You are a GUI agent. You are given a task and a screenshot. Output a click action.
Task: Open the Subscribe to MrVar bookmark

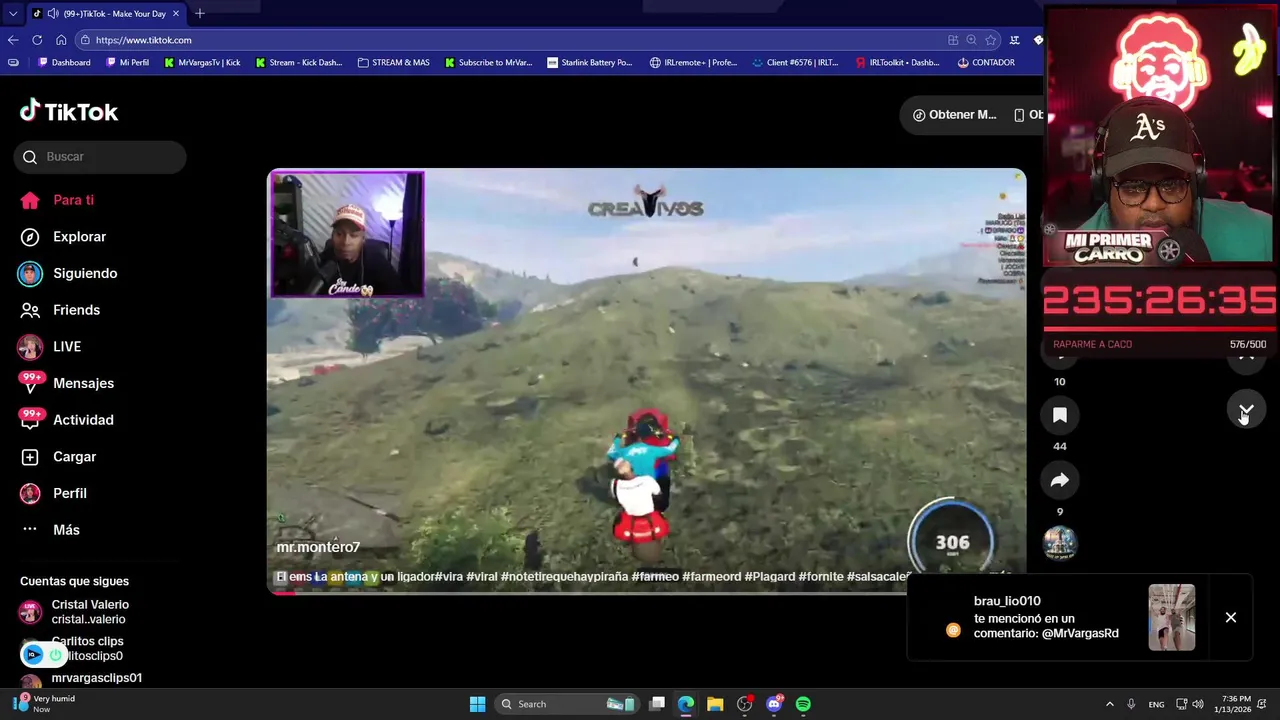(x=488, y=62)
